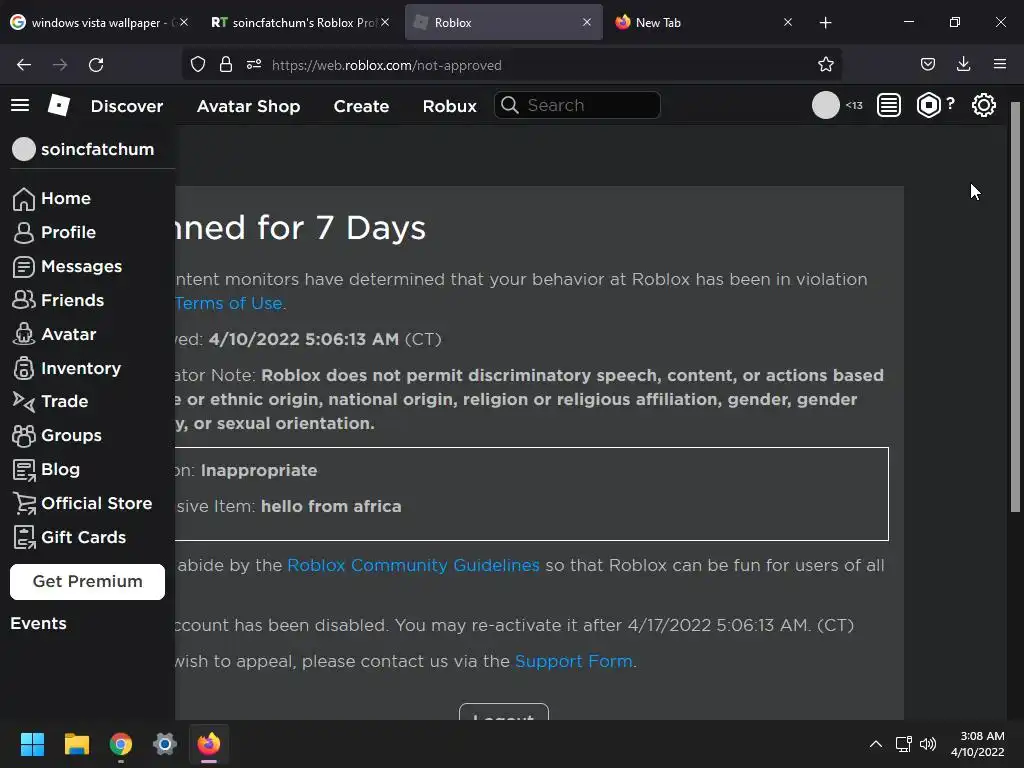Bookmark this page with the star
This screenshot has height=768, width=1024.
click(x=825, y=65)
